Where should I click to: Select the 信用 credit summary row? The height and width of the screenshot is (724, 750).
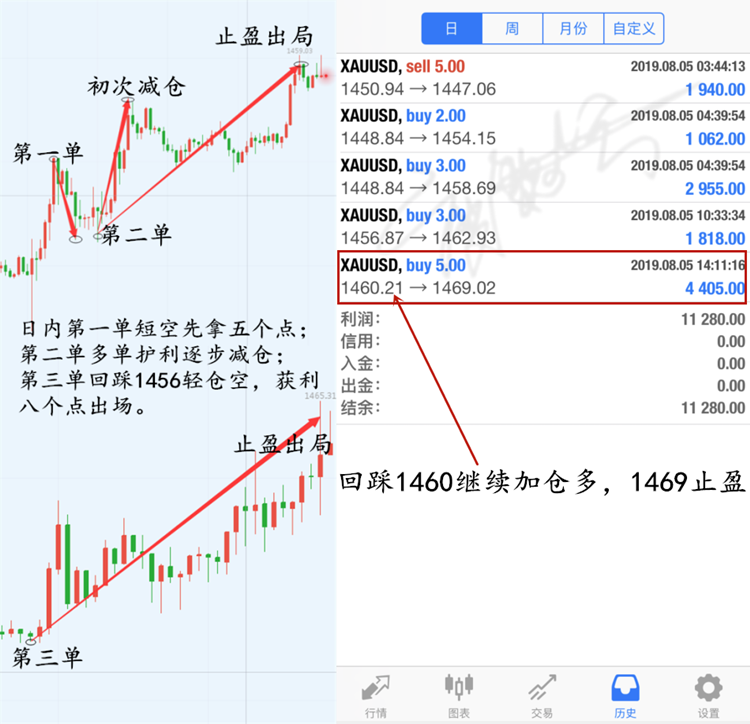click(543, 341)
